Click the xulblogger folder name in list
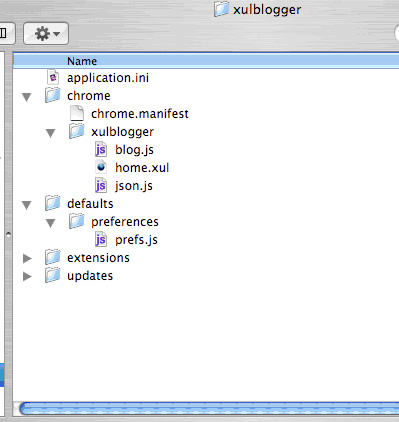Image resolution: width=399 pixels, height=422 pixels. (122, 132)
